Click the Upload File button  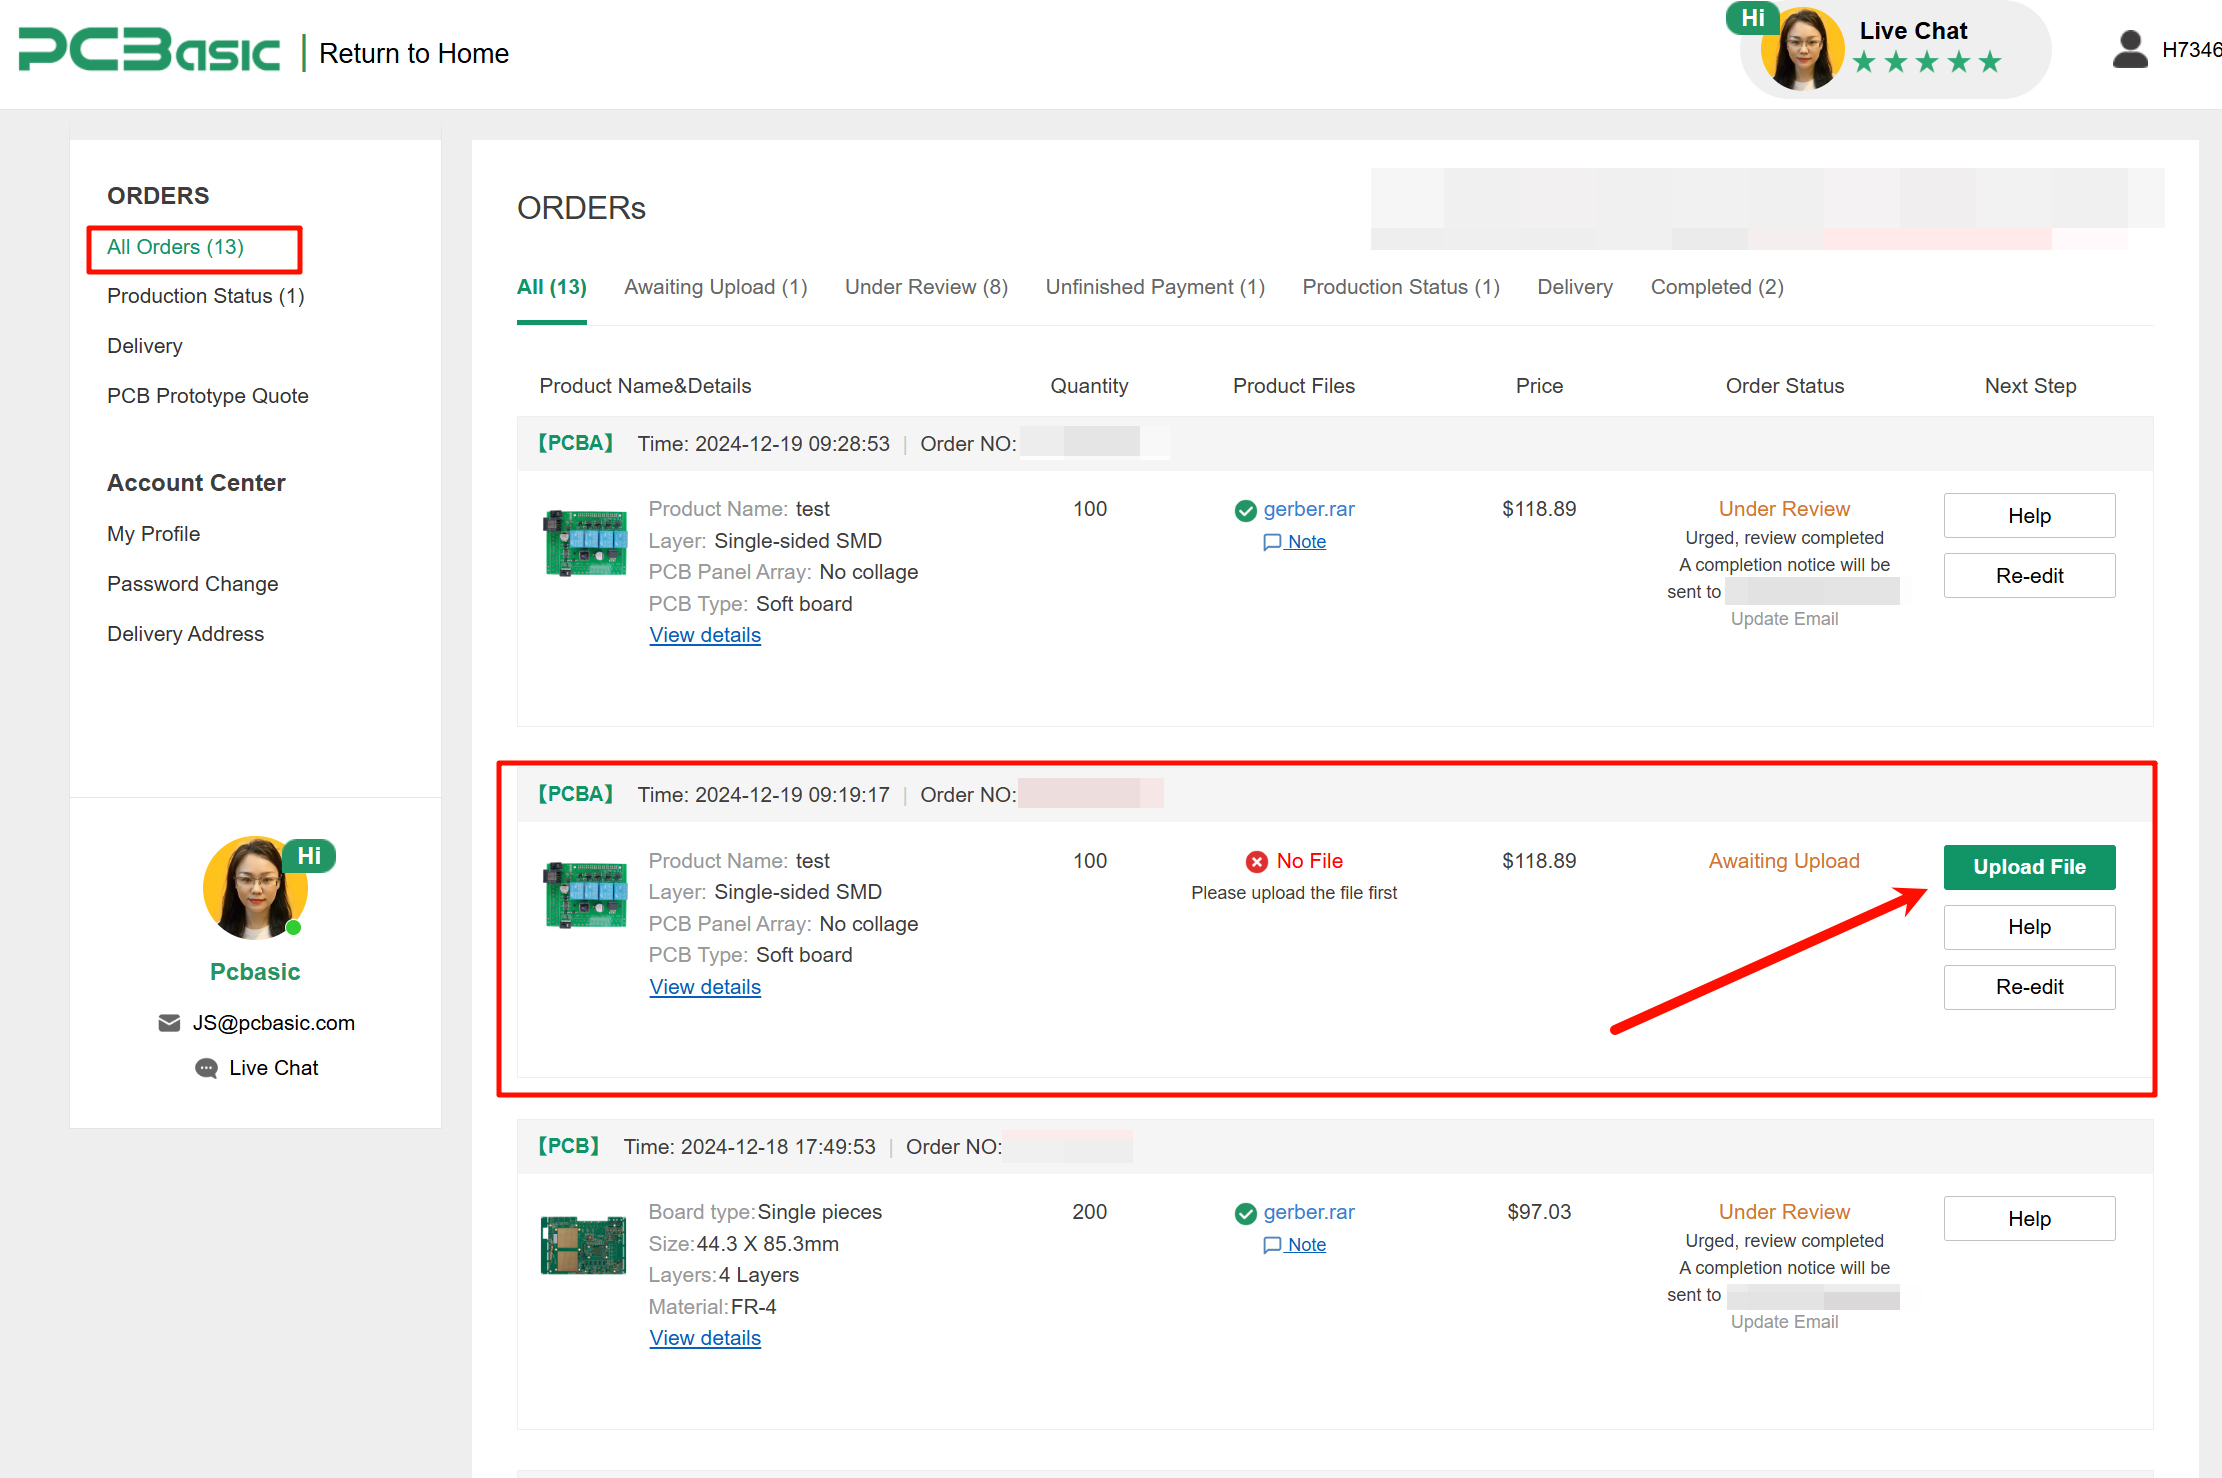pyautogui.click(x=2029, y=867)
